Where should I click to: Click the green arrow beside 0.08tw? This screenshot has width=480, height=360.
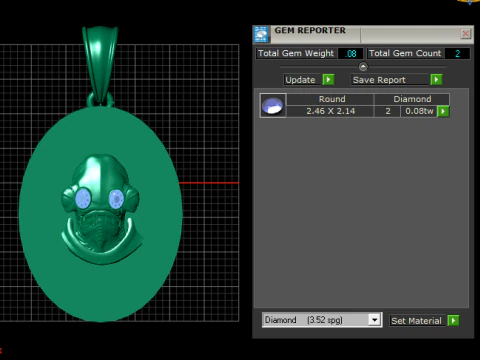pos(443,111)
